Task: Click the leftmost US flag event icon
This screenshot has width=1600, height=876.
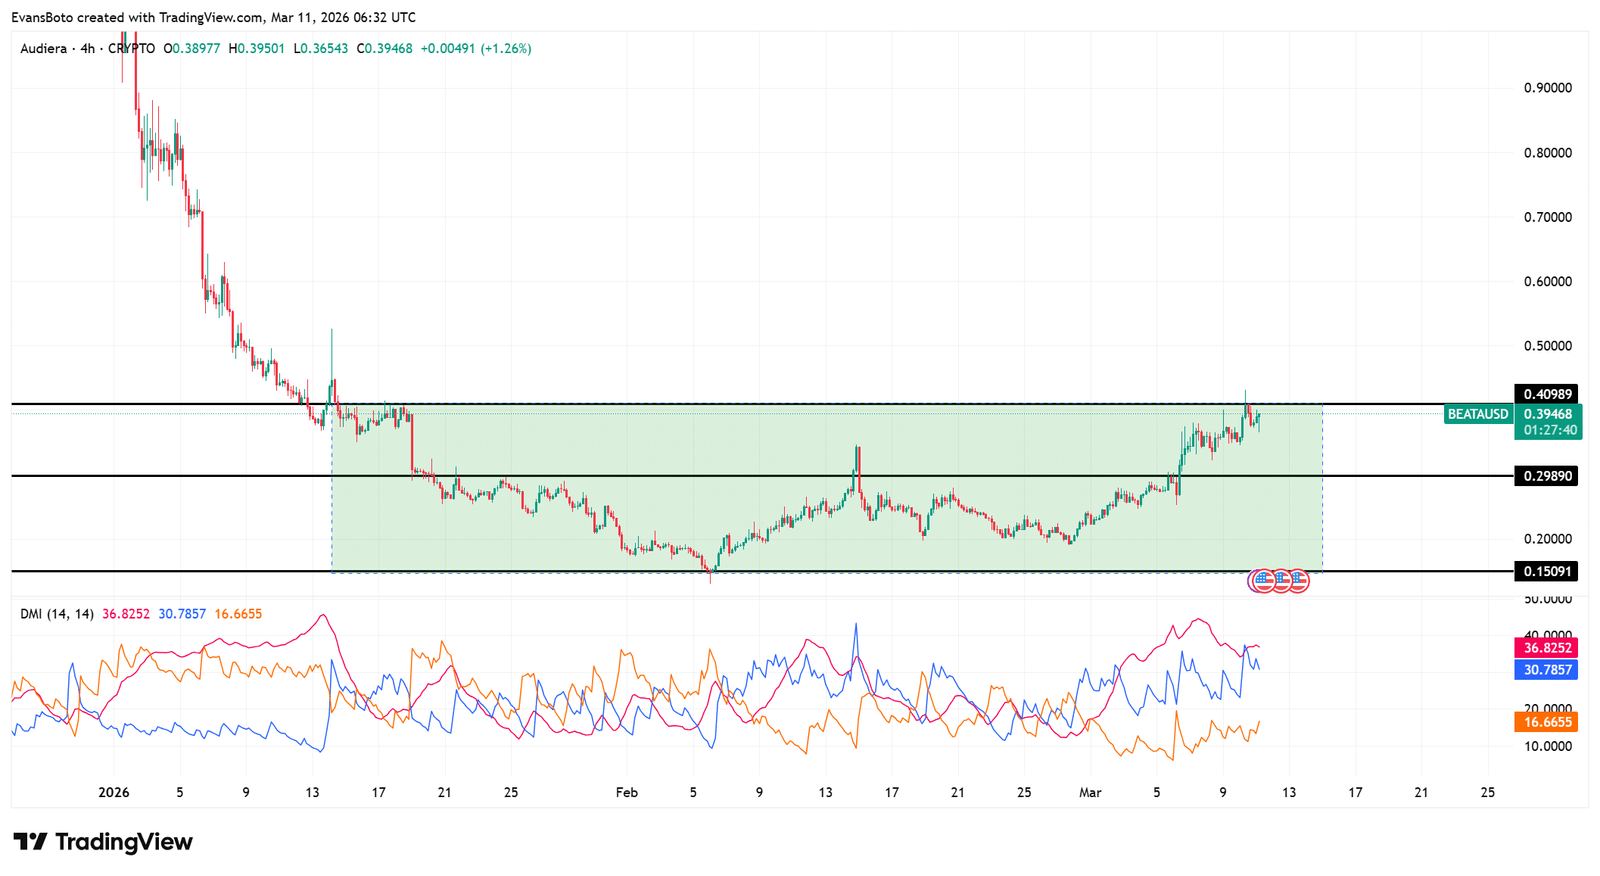Action: coord(1263,580)
